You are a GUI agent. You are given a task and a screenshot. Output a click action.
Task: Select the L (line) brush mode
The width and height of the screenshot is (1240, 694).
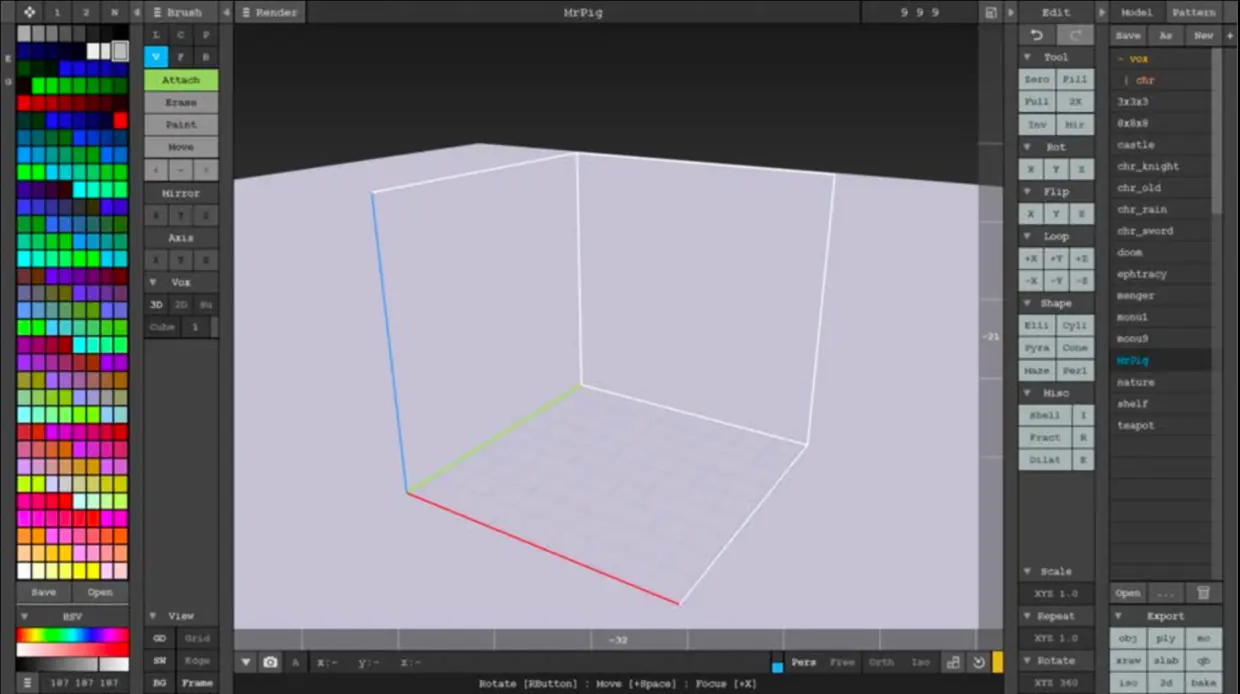pos(156,35)
